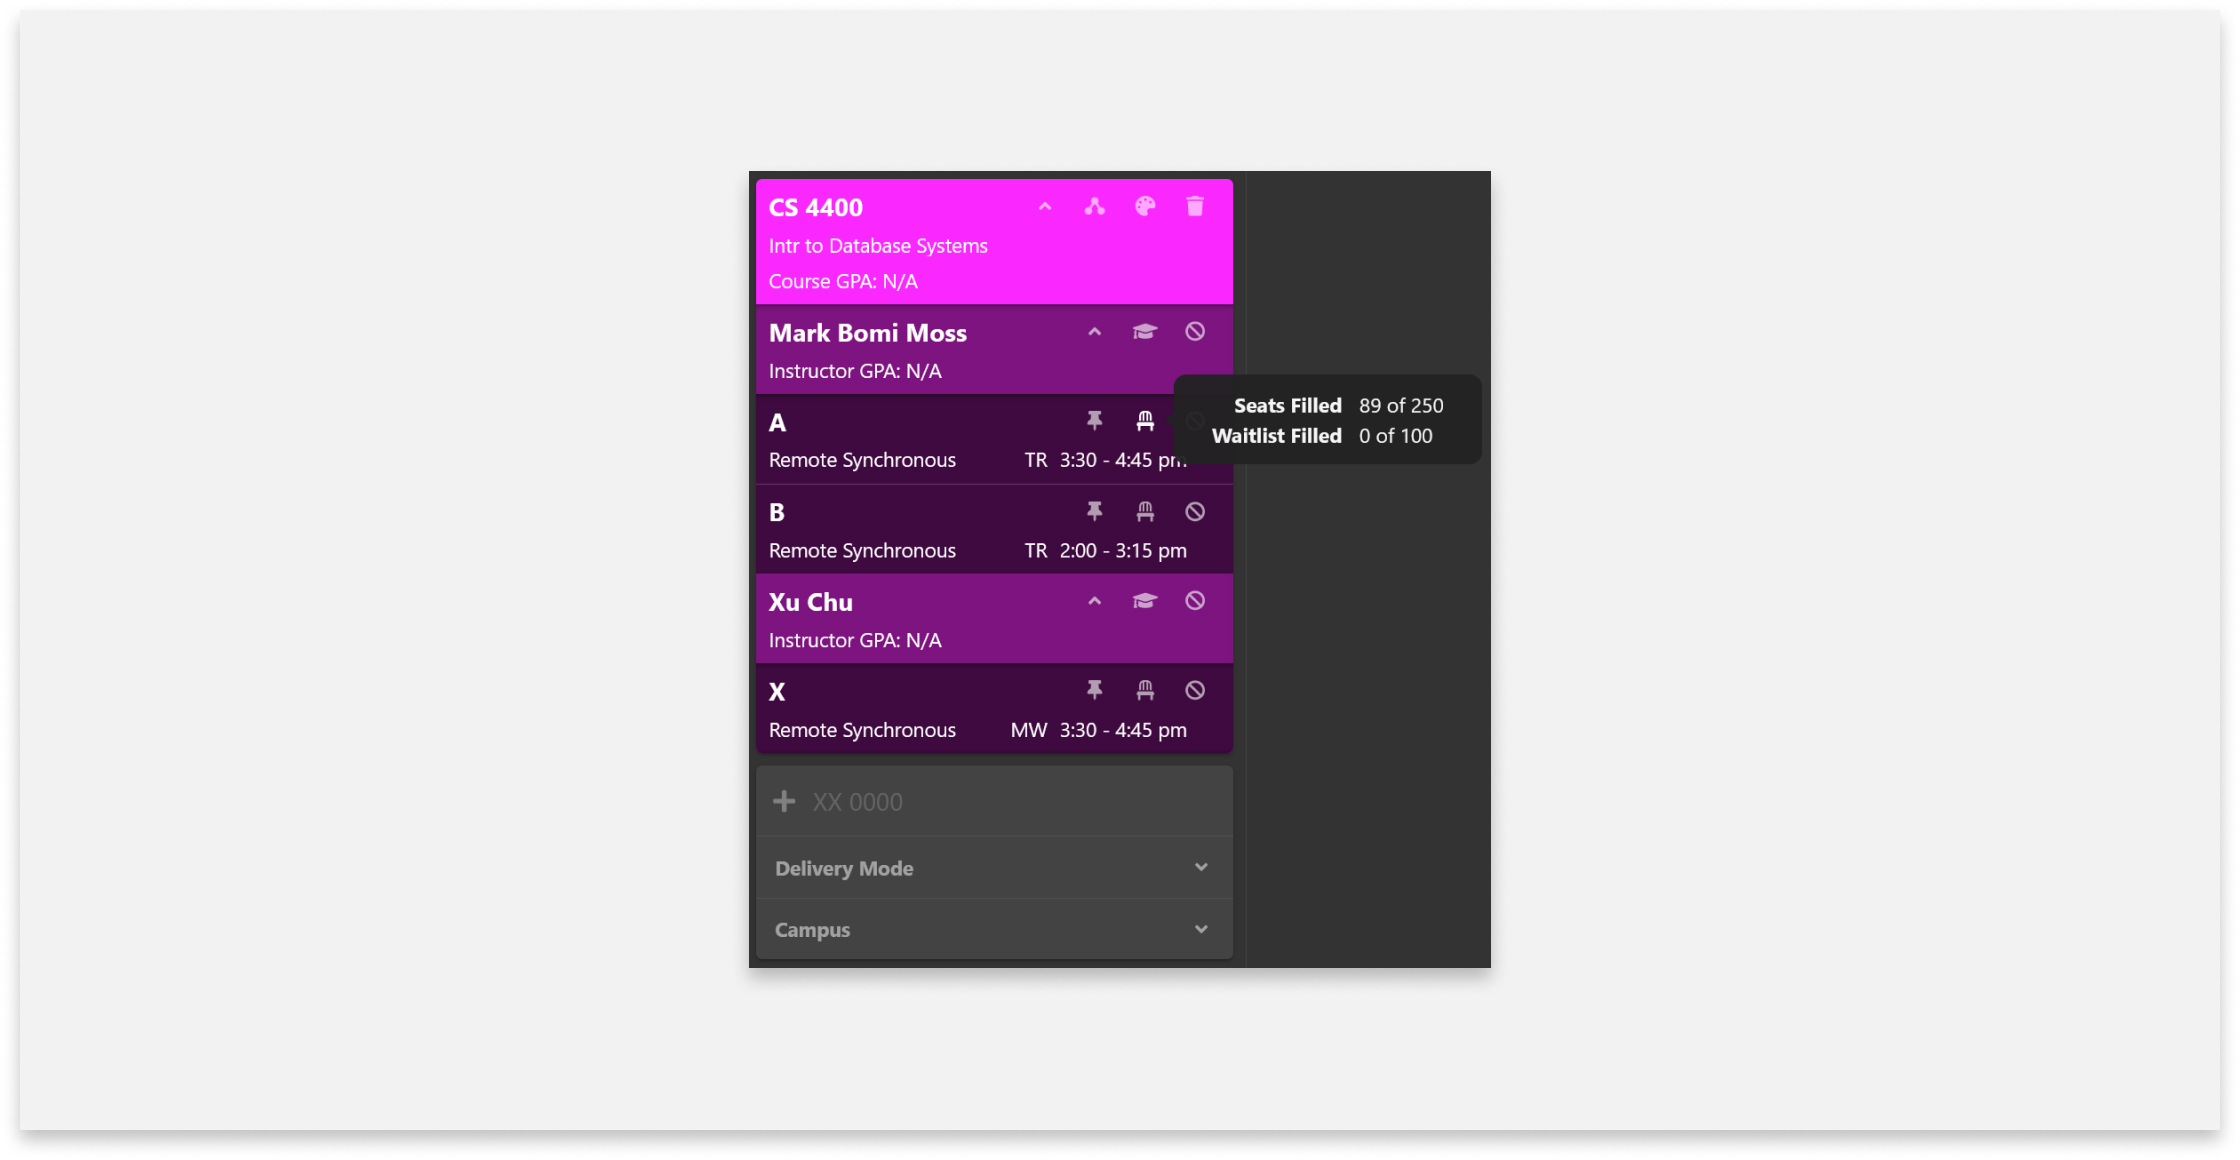Image resolution: width=2240 pixels, height=1160 pixels.
Task: Click '89 of 250' seats filled value
Action: click(1401, 406)
